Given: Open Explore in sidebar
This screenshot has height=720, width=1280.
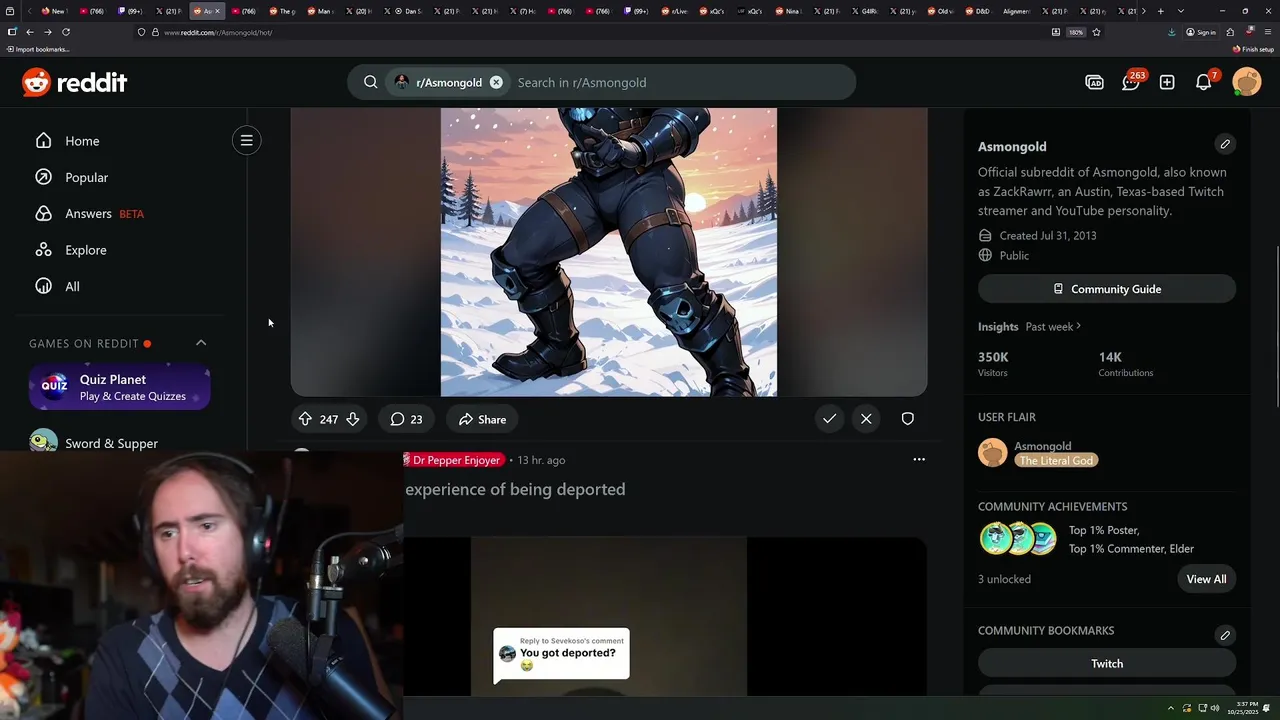Looking at the screenshot, I should [x=85, y=250].
